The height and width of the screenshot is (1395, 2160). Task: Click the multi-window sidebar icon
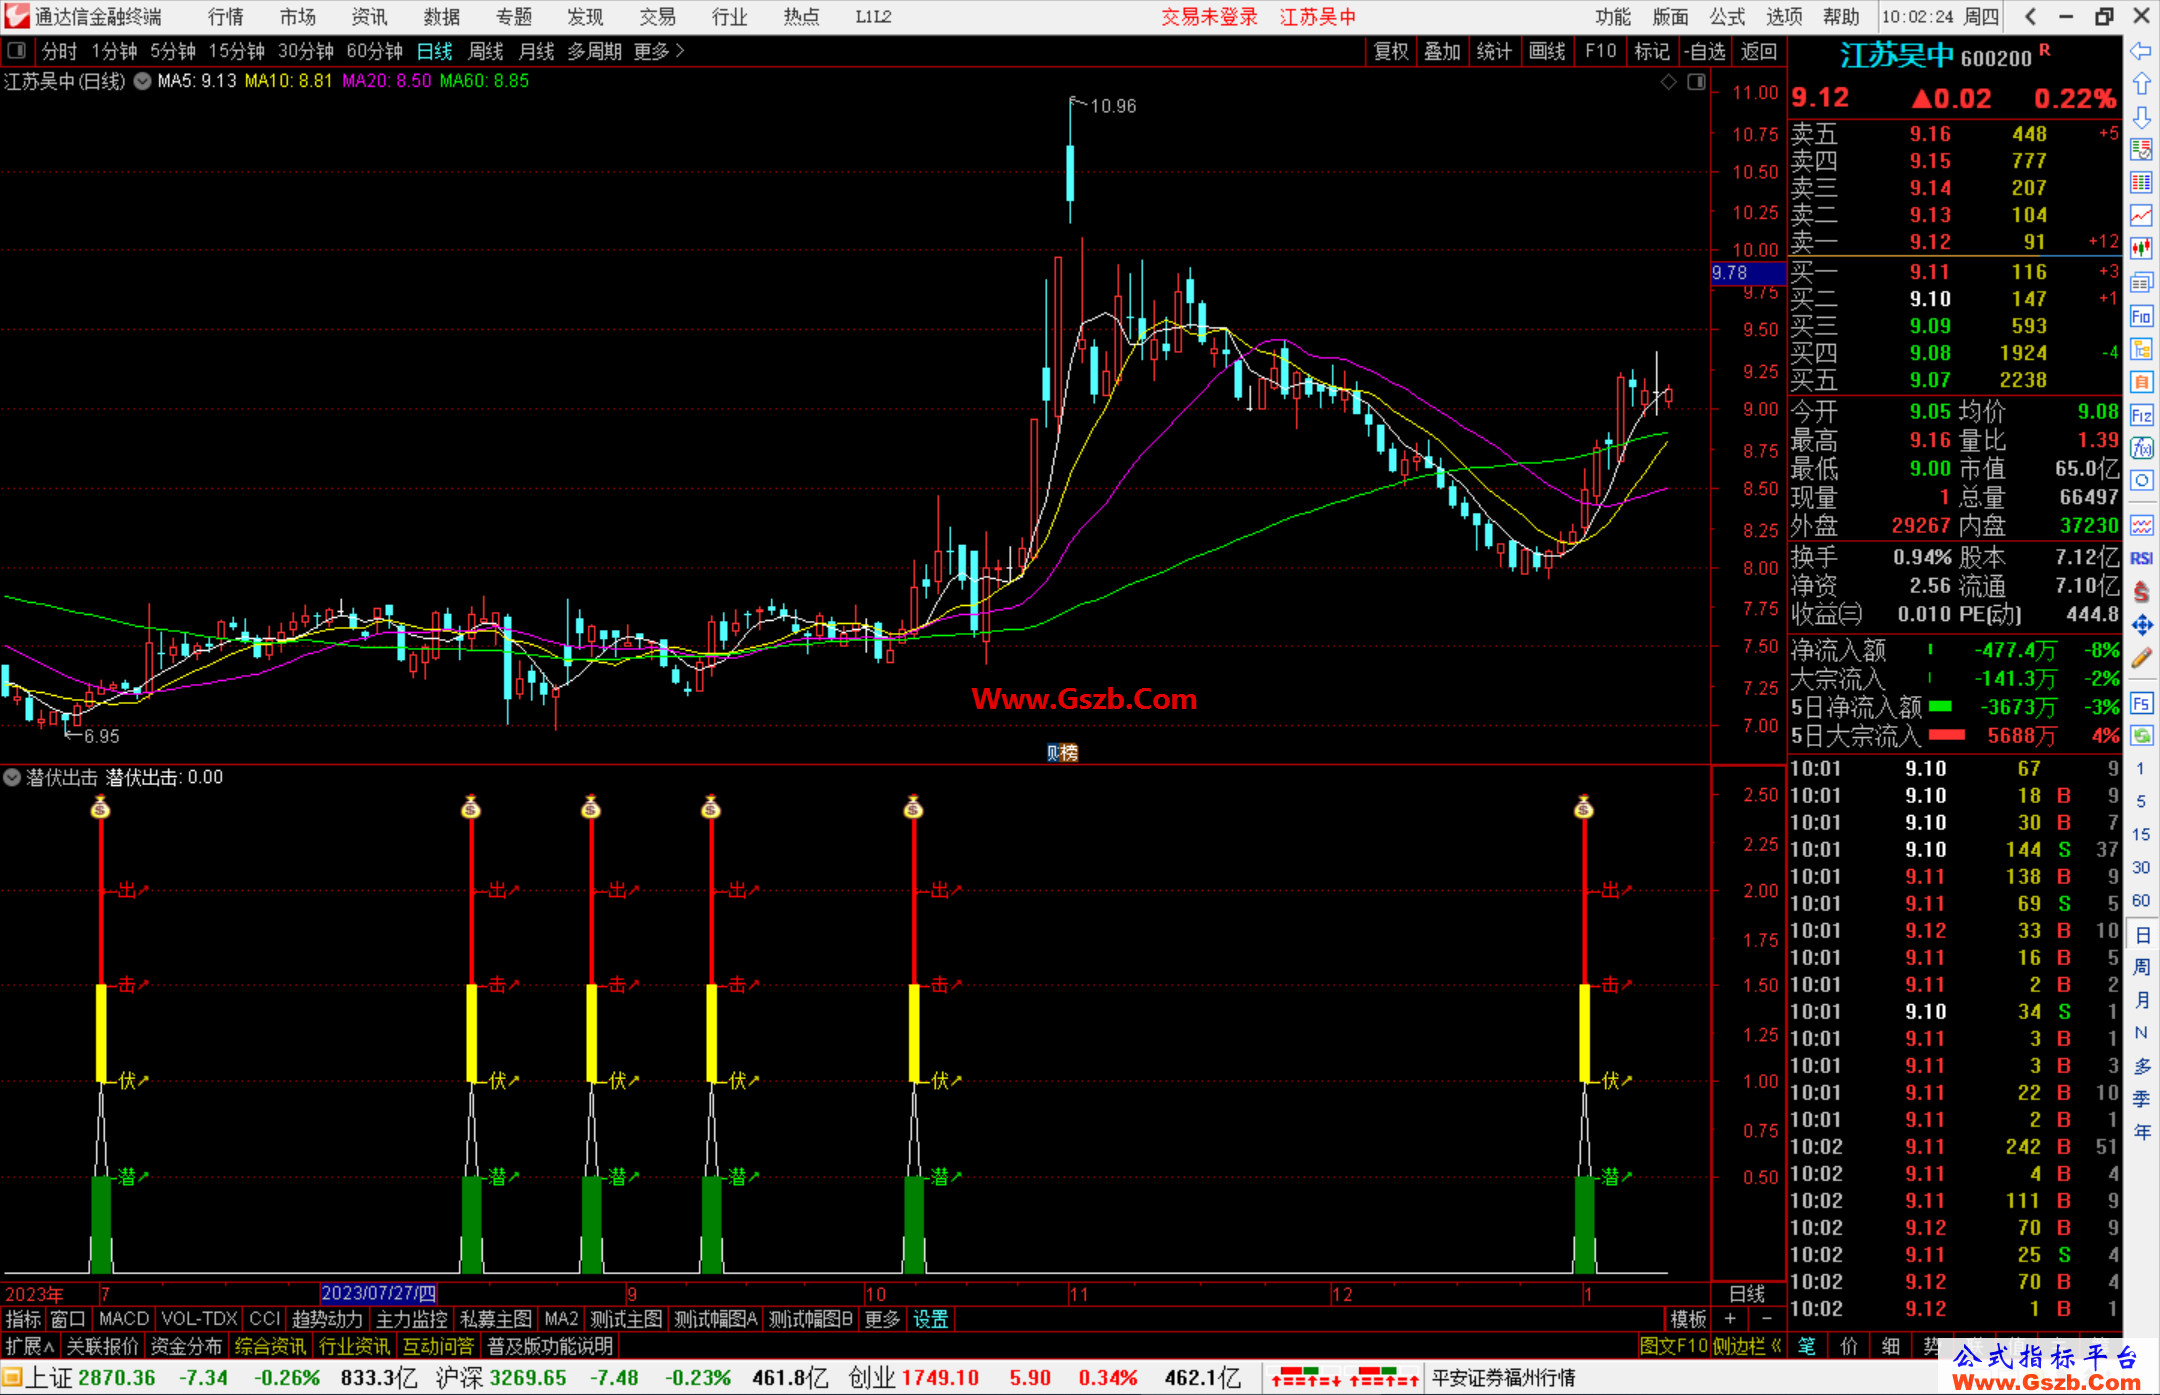(2141, 282)
